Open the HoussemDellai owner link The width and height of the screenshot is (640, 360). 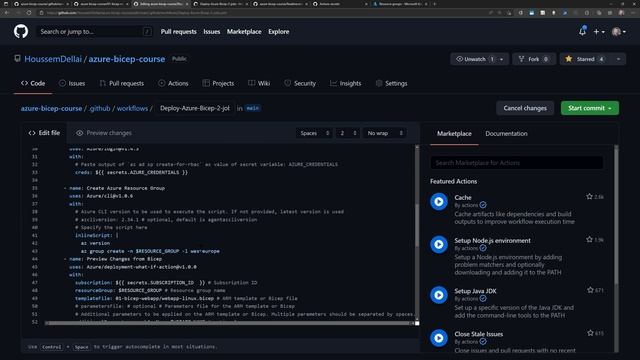[x=53, y=59]
